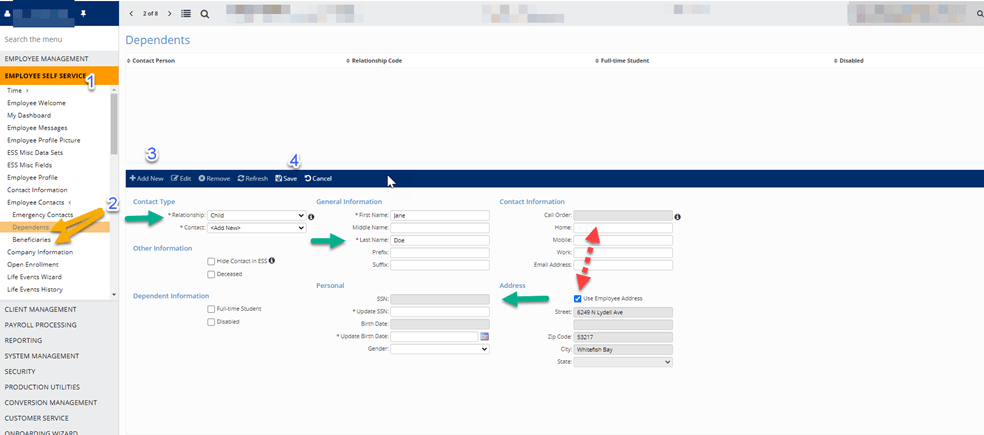This screenshot has width=984, height=435.
Task: Click info icon beside Relationship dropdown
Action: [311, 217]
